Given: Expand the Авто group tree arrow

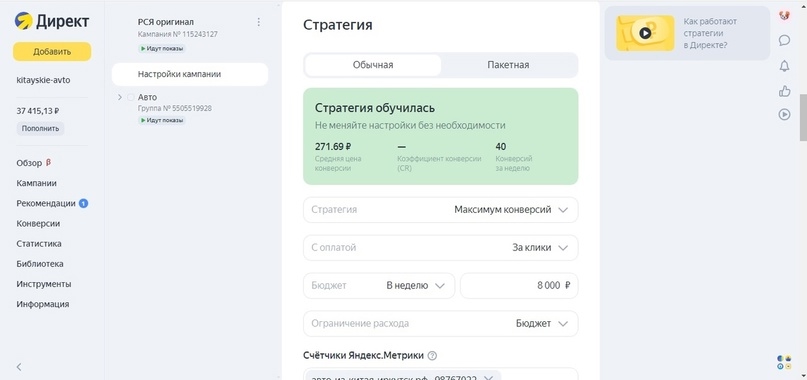Looking at the screenshot, I should pyautogui.click(x=120, y=97).
